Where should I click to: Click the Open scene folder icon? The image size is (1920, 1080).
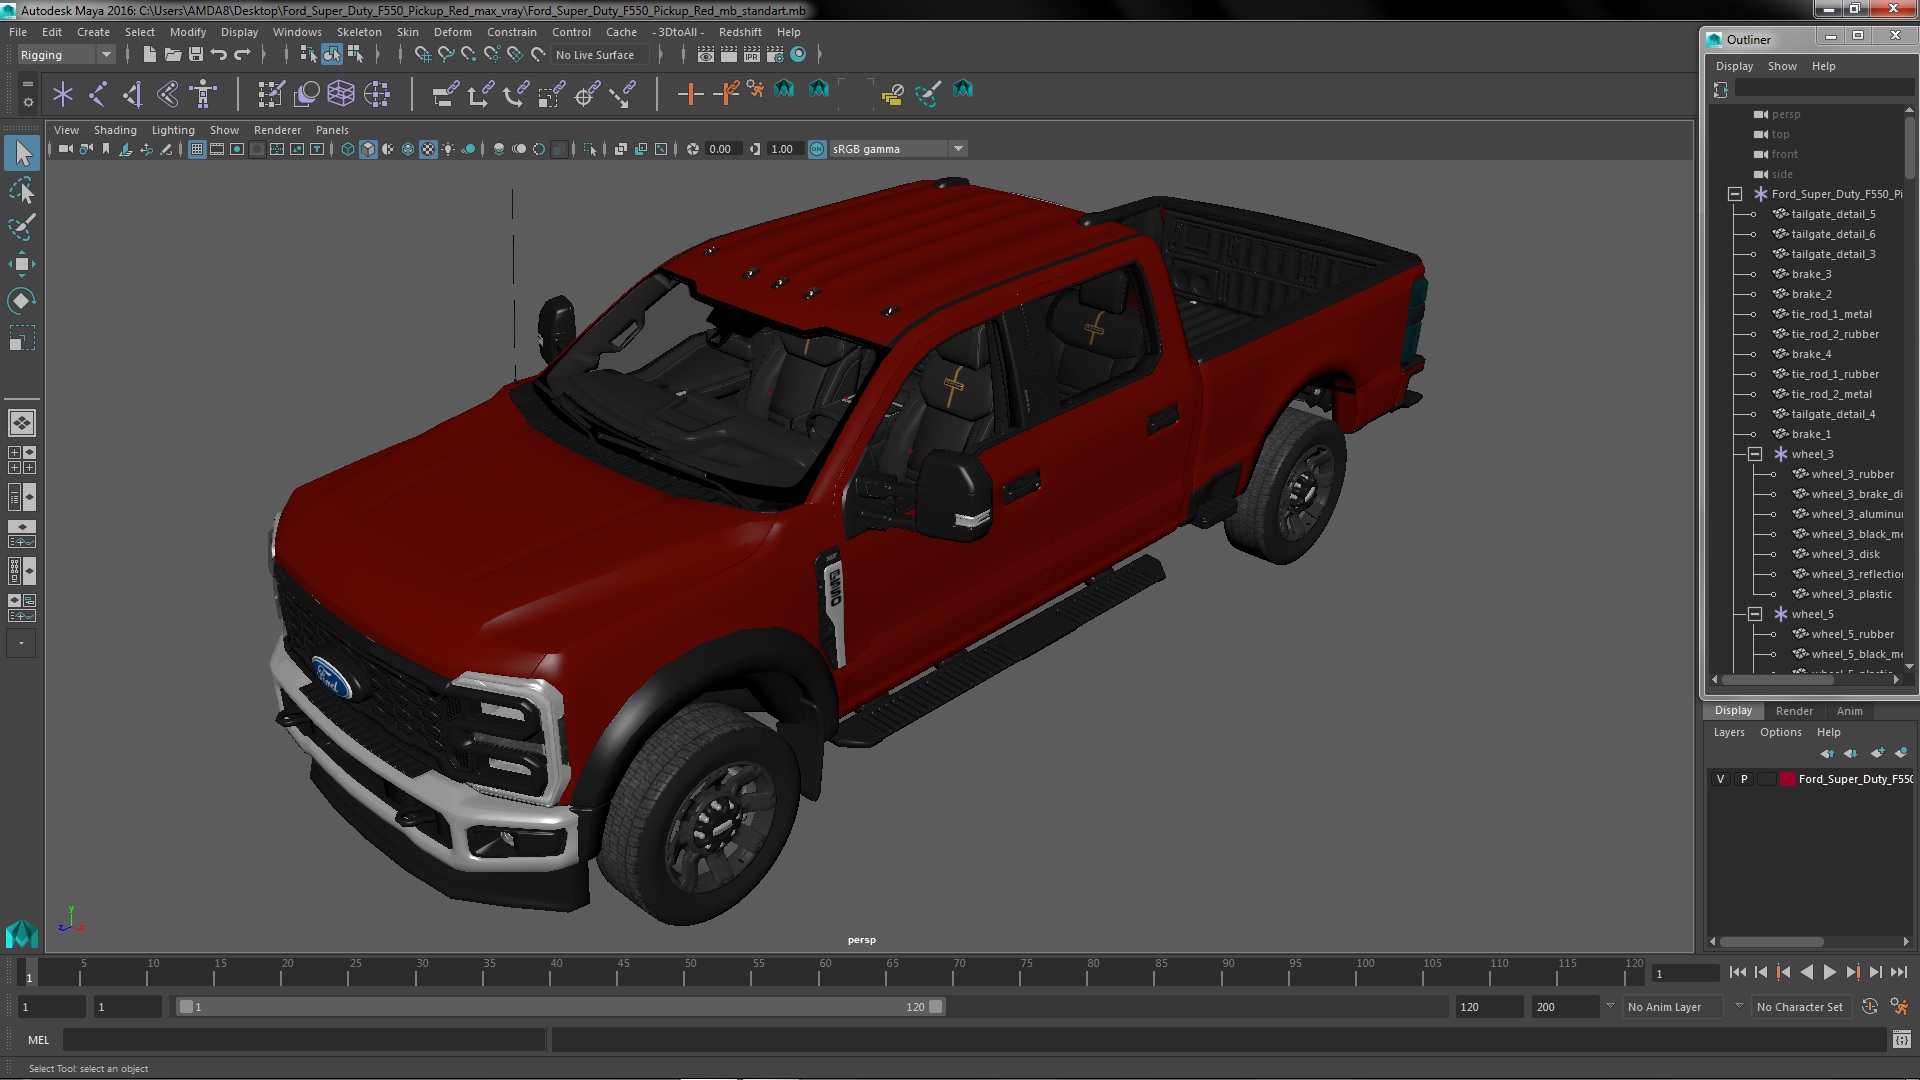point(172,55)
